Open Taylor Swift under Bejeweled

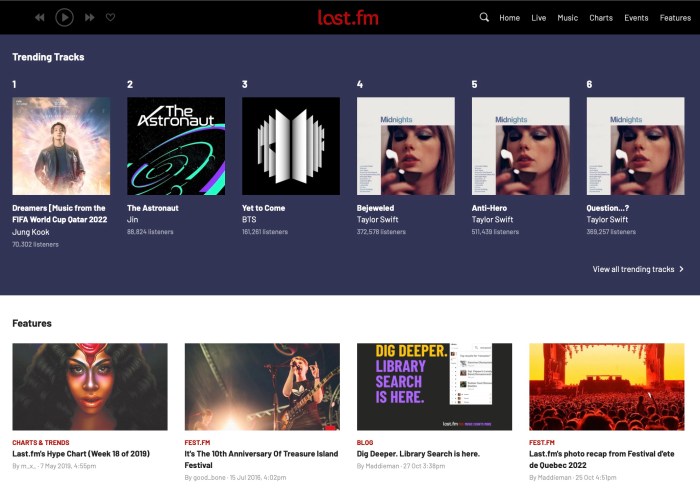click(x=378, y=220)
